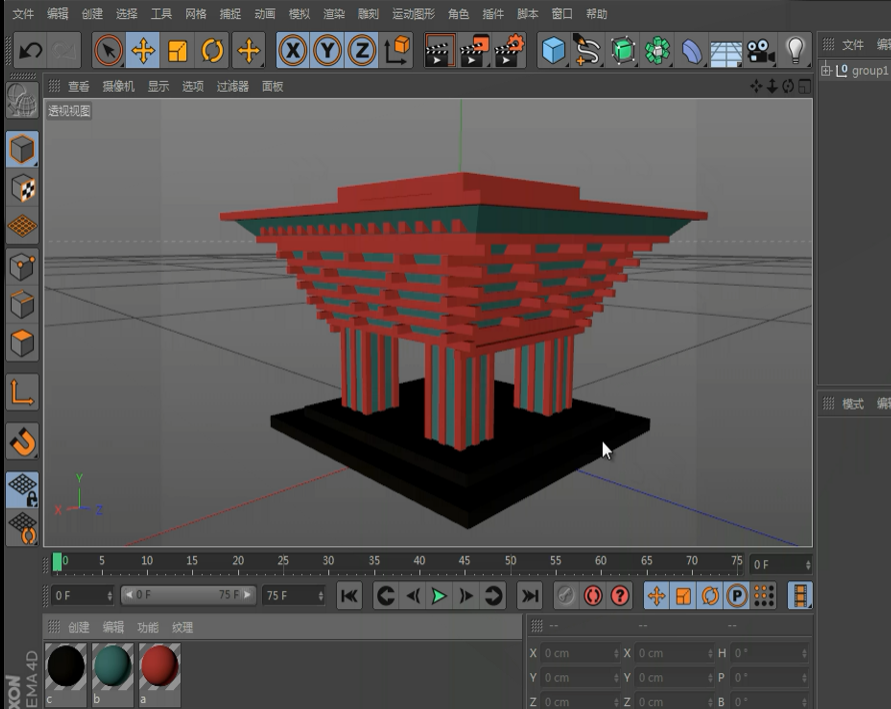Toggle Parameter keyframe recording P

(737, 596)
